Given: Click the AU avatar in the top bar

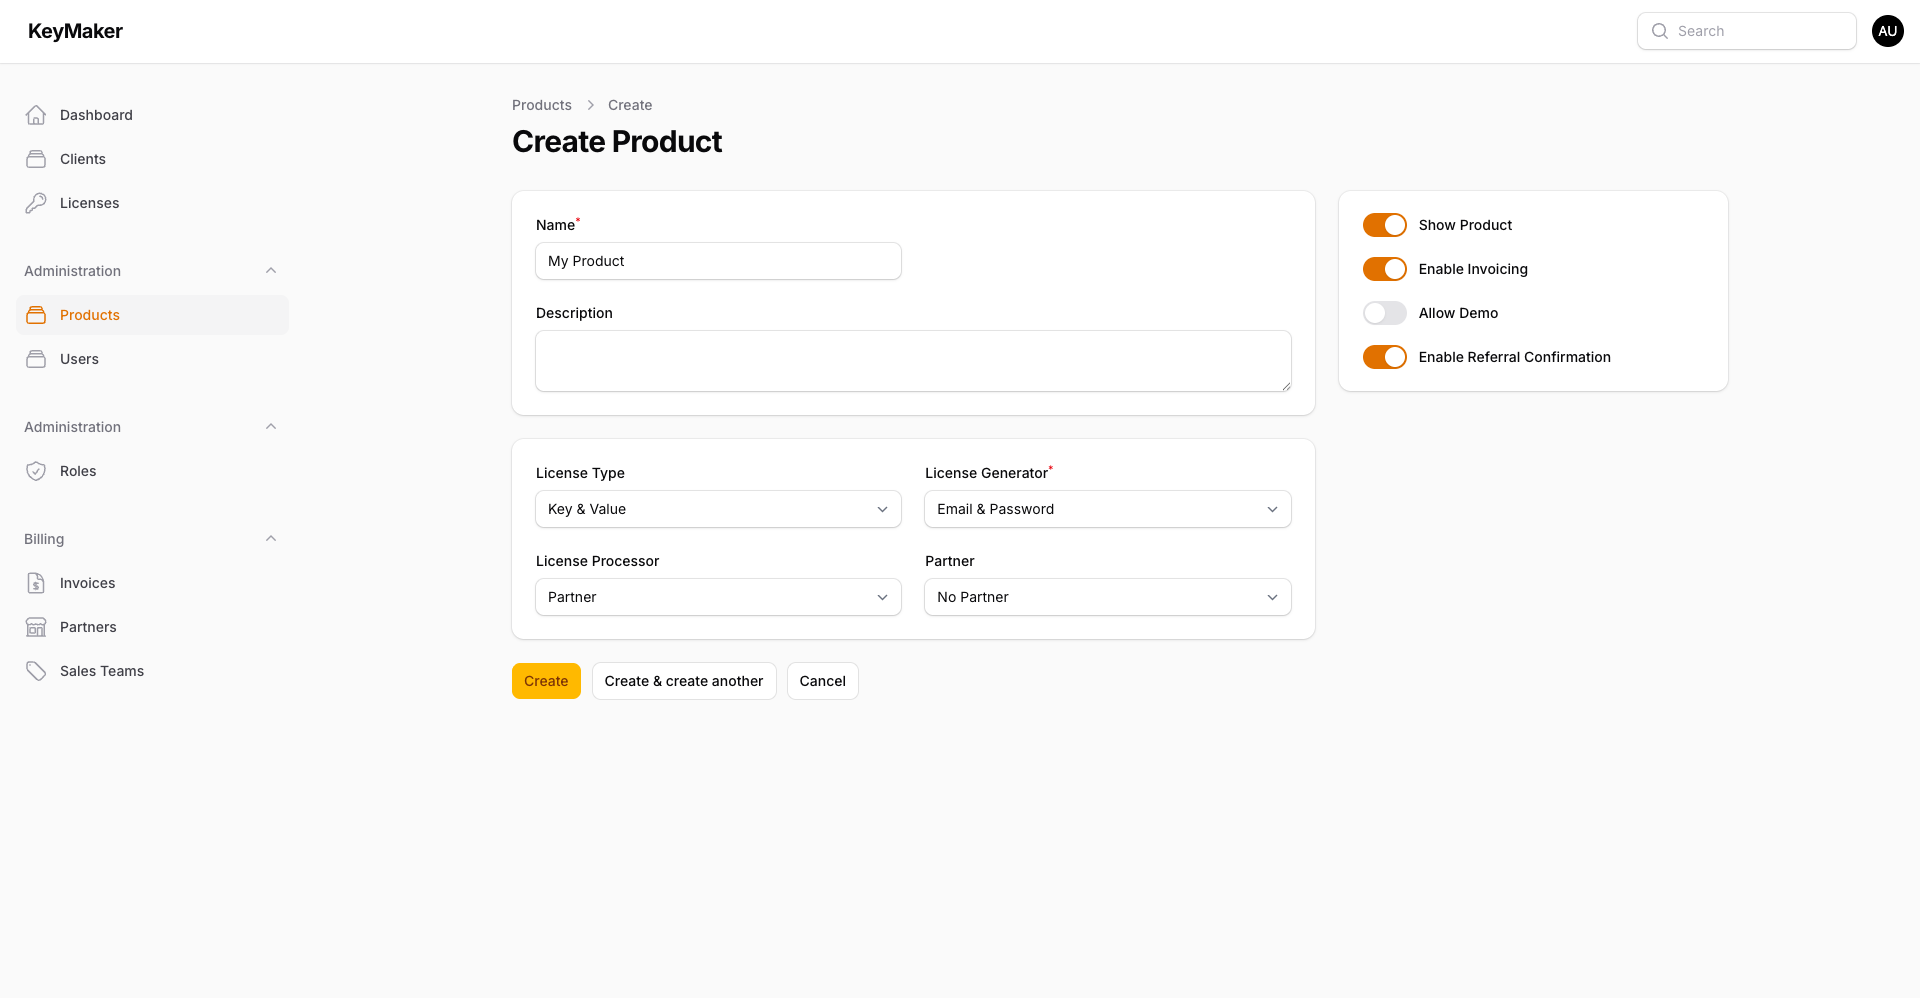Looking at the screenshot, I should click(x=1888, y=31).
